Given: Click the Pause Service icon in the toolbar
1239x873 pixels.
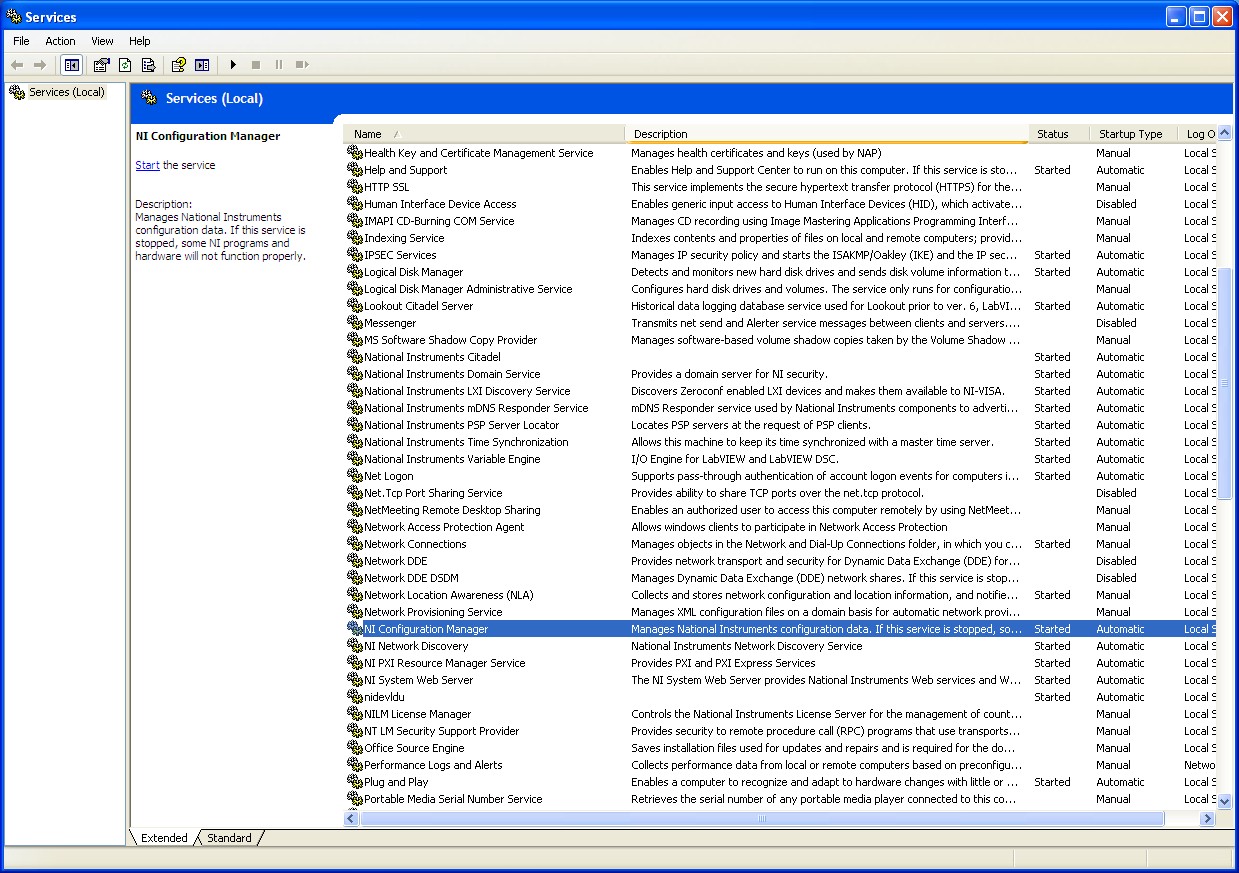Looking at the screenshot, I should pos(279,65).
